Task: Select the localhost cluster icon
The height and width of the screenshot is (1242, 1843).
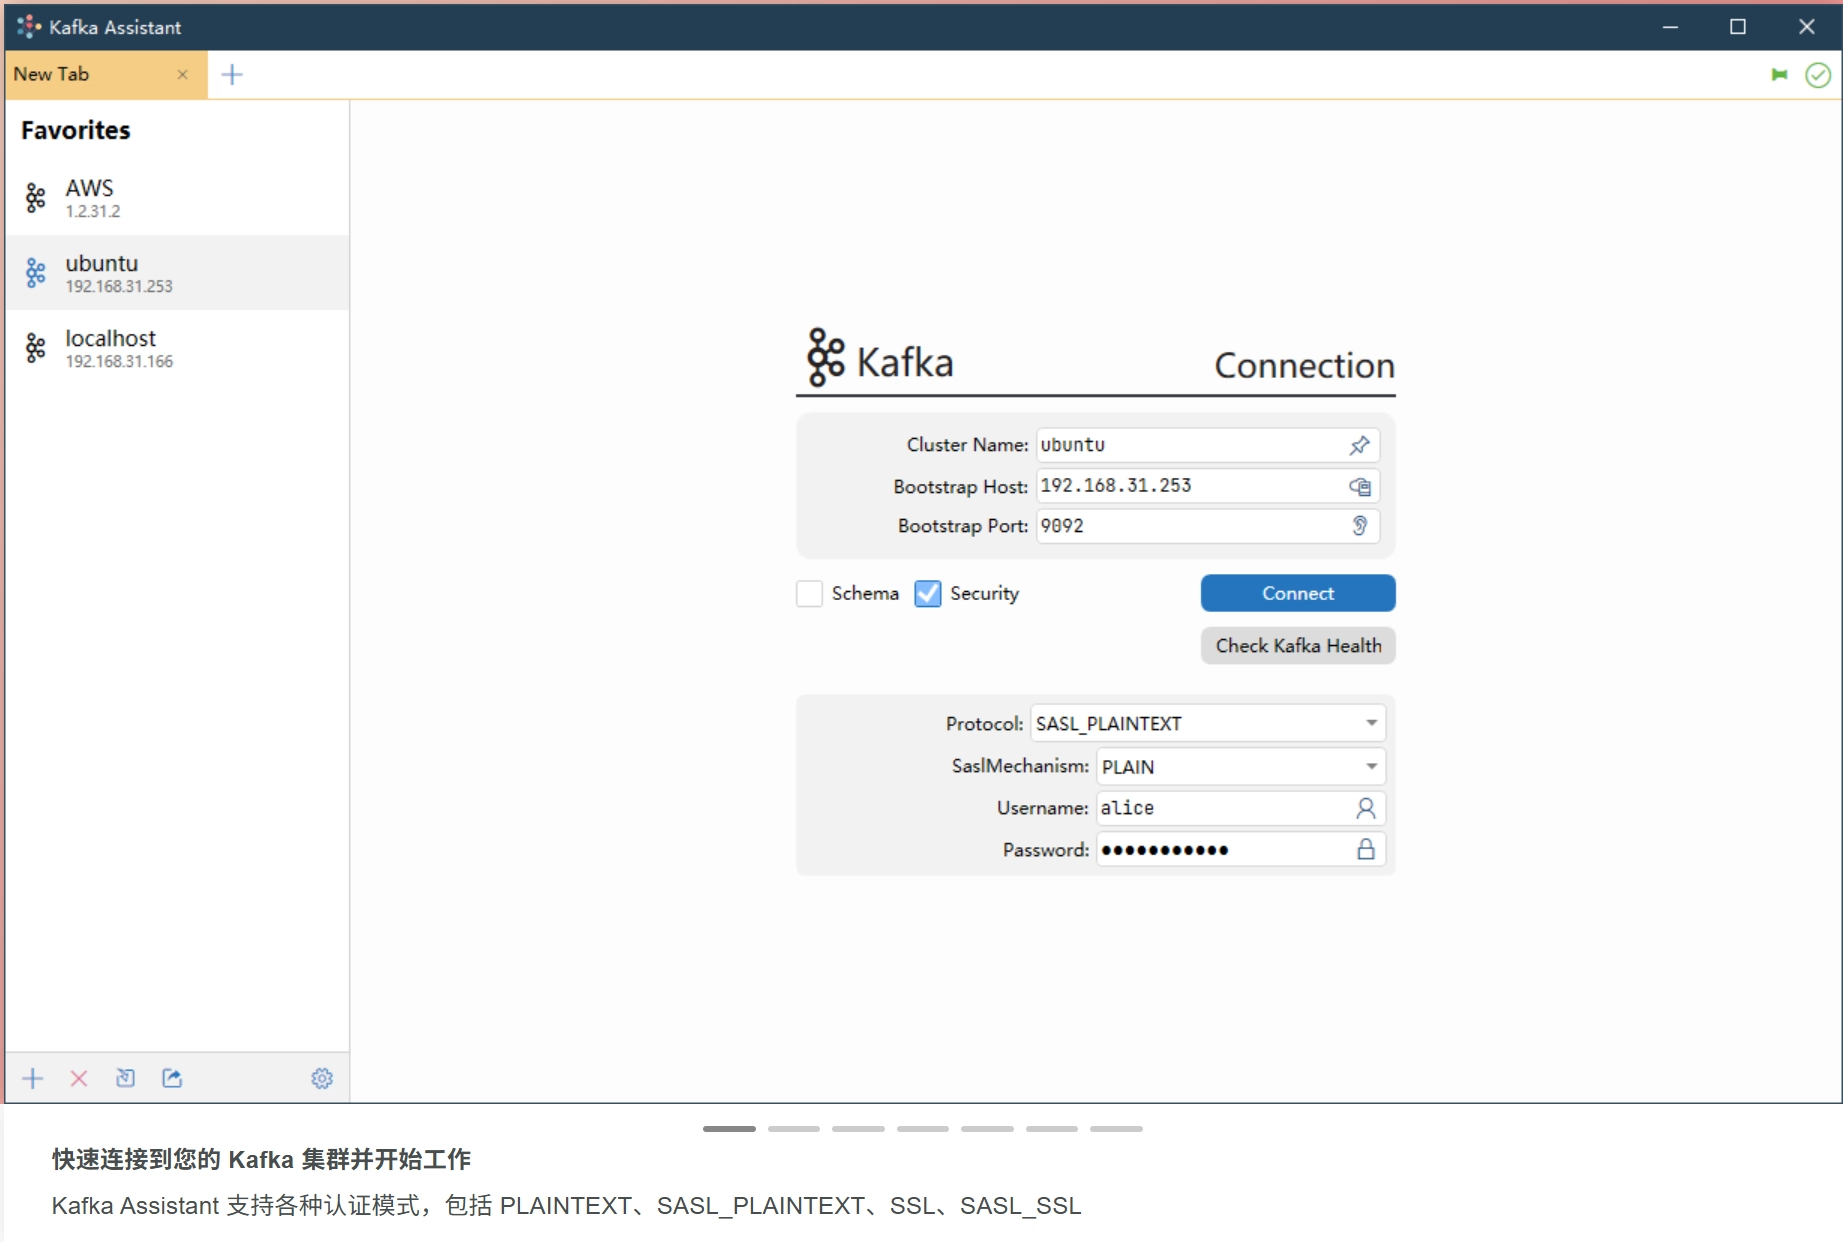Action: coord(36,348)
